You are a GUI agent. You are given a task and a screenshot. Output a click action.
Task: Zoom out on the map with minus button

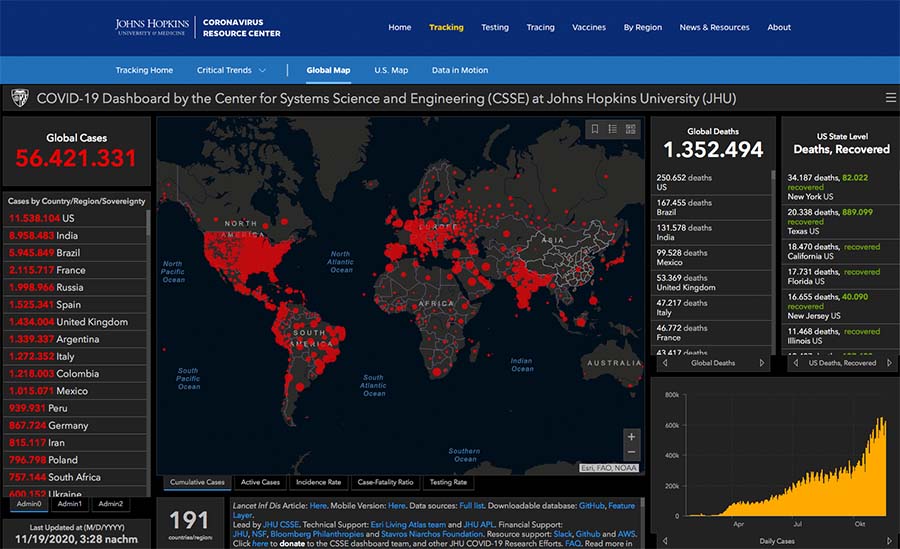(631, 452)
